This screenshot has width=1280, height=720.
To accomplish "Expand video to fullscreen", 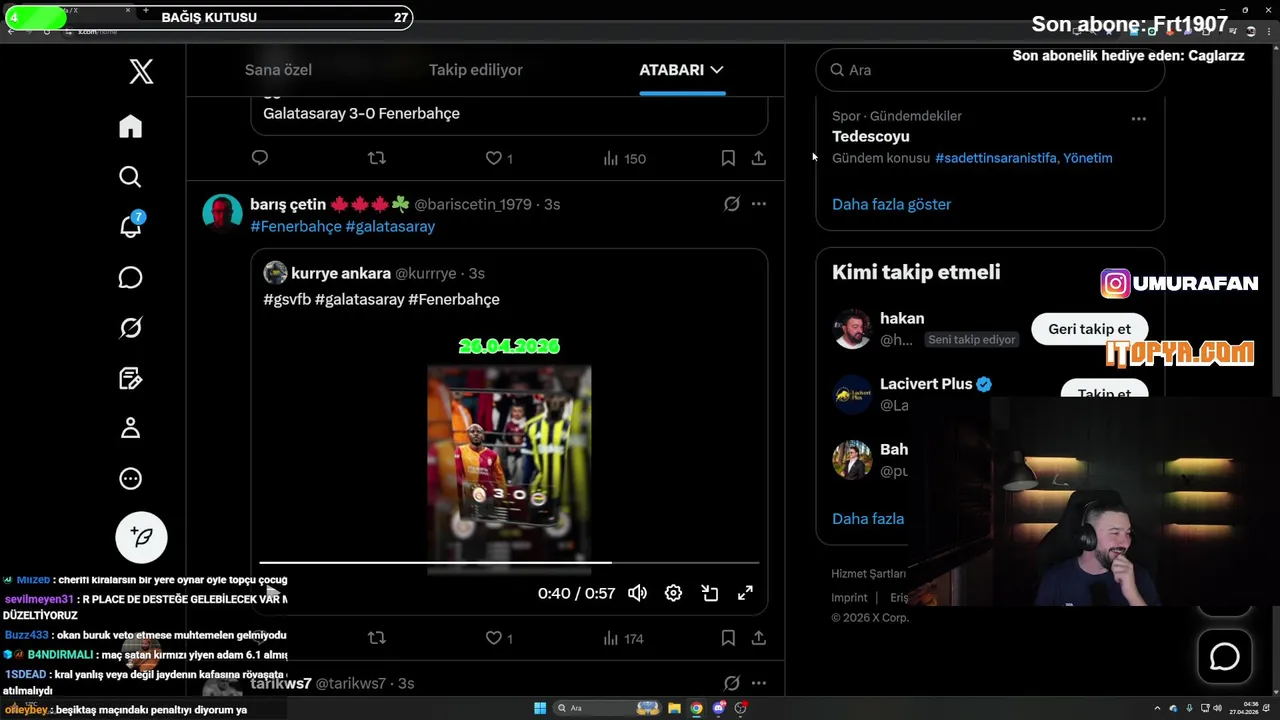I will [745, 593].
